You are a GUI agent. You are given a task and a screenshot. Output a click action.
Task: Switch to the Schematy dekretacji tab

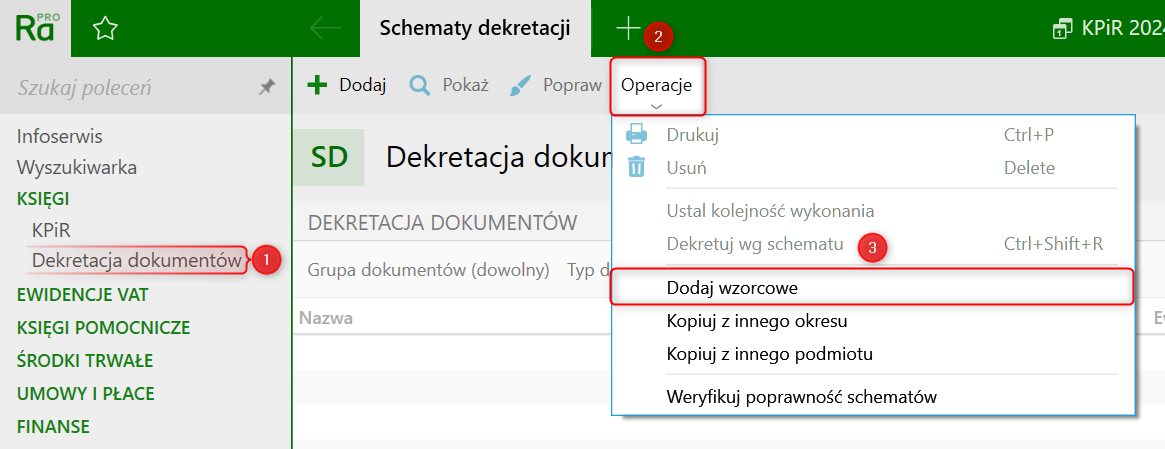click(x=475, y=29)
